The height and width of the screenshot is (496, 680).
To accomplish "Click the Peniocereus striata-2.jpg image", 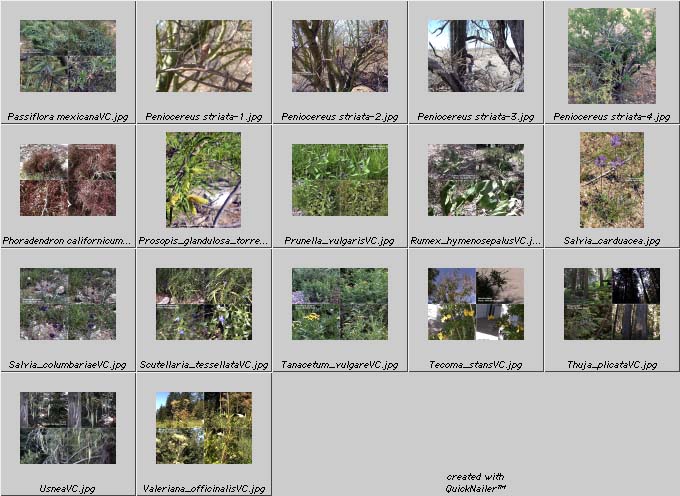I will [x=340, y=56].
